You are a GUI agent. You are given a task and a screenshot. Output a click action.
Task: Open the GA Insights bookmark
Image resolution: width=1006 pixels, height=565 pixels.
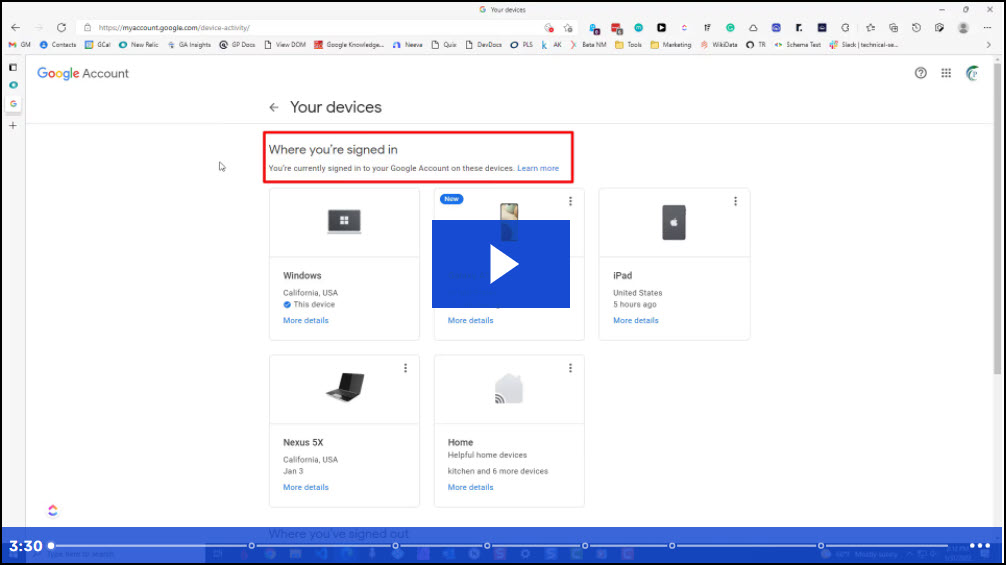click(189, 45)
